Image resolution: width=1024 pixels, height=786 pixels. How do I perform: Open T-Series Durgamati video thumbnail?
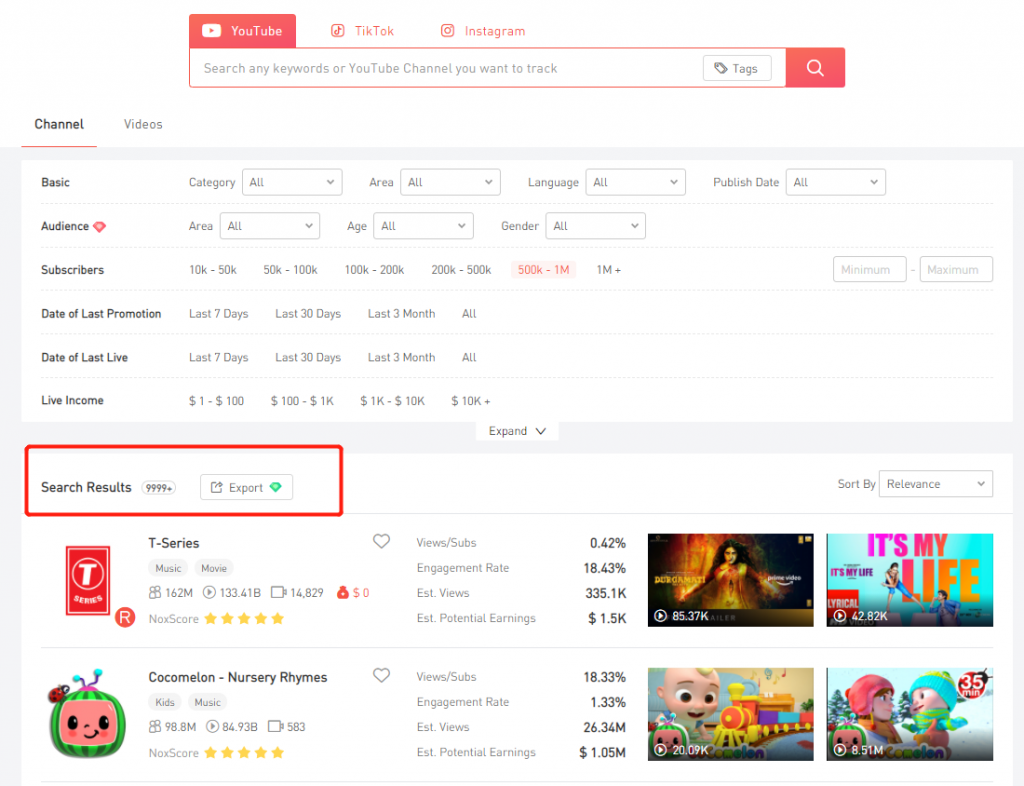point(730,580)
